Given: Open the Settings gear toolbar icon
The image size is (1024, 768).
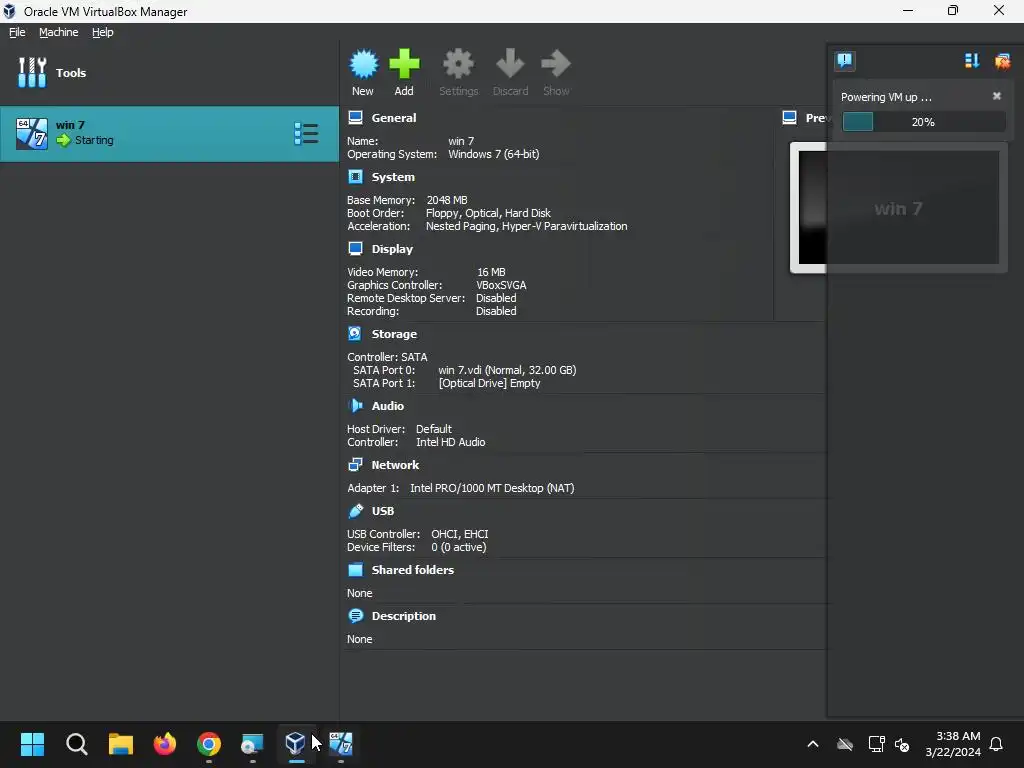Looking at the screenshot, I should pyautogui.click(x=458, y=64).
